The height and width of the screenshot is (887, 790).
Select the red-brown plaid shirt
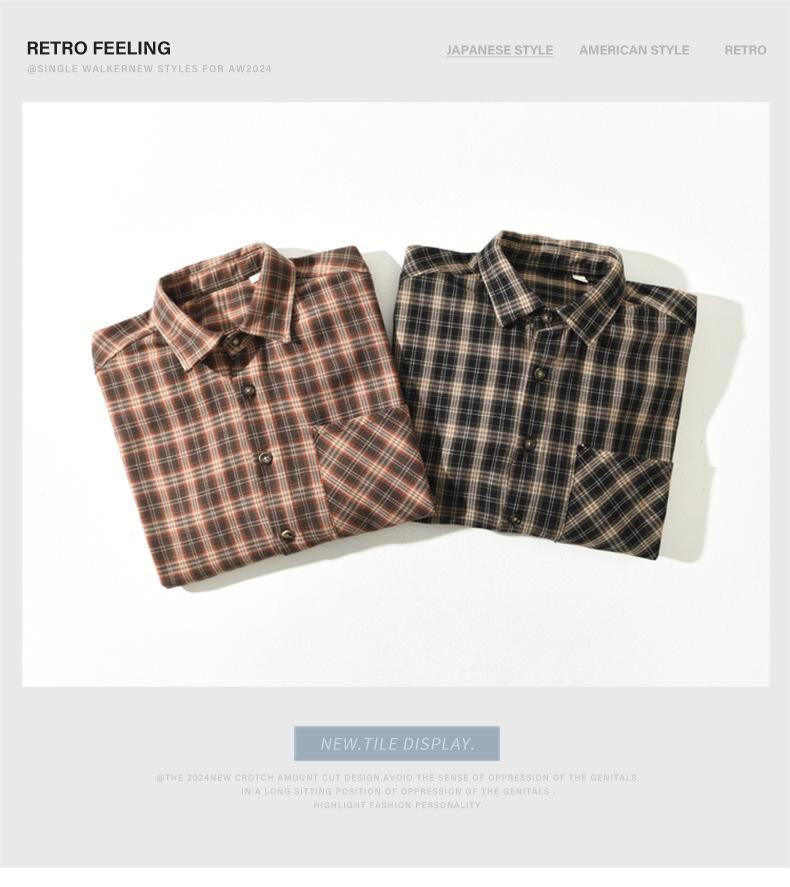coord(262,416)
